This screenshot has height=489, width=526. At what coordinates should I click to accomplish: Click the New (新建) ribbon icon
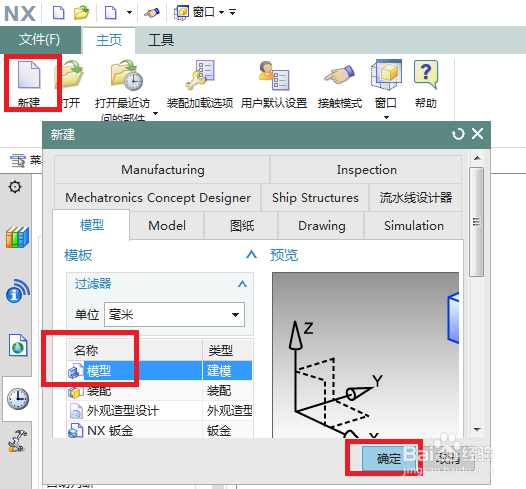point(29,75)
